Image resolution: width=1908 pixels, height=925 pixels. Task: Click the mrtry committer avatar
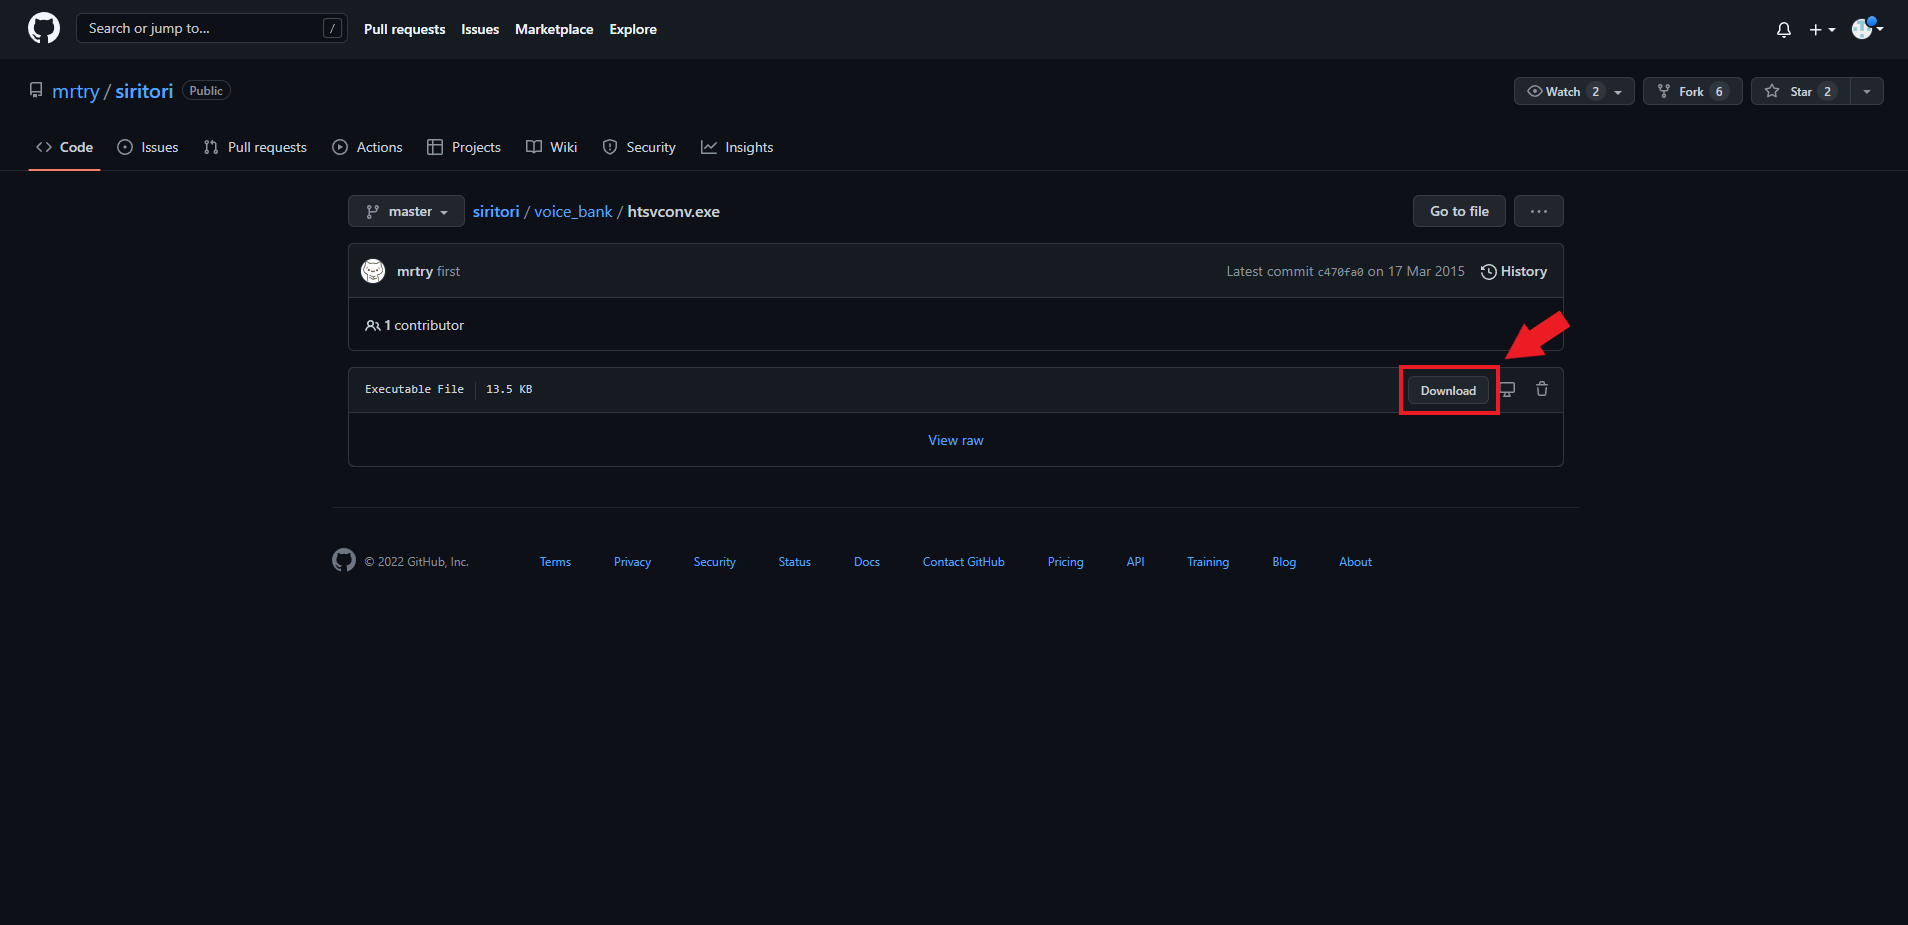[x=373, y=271]
